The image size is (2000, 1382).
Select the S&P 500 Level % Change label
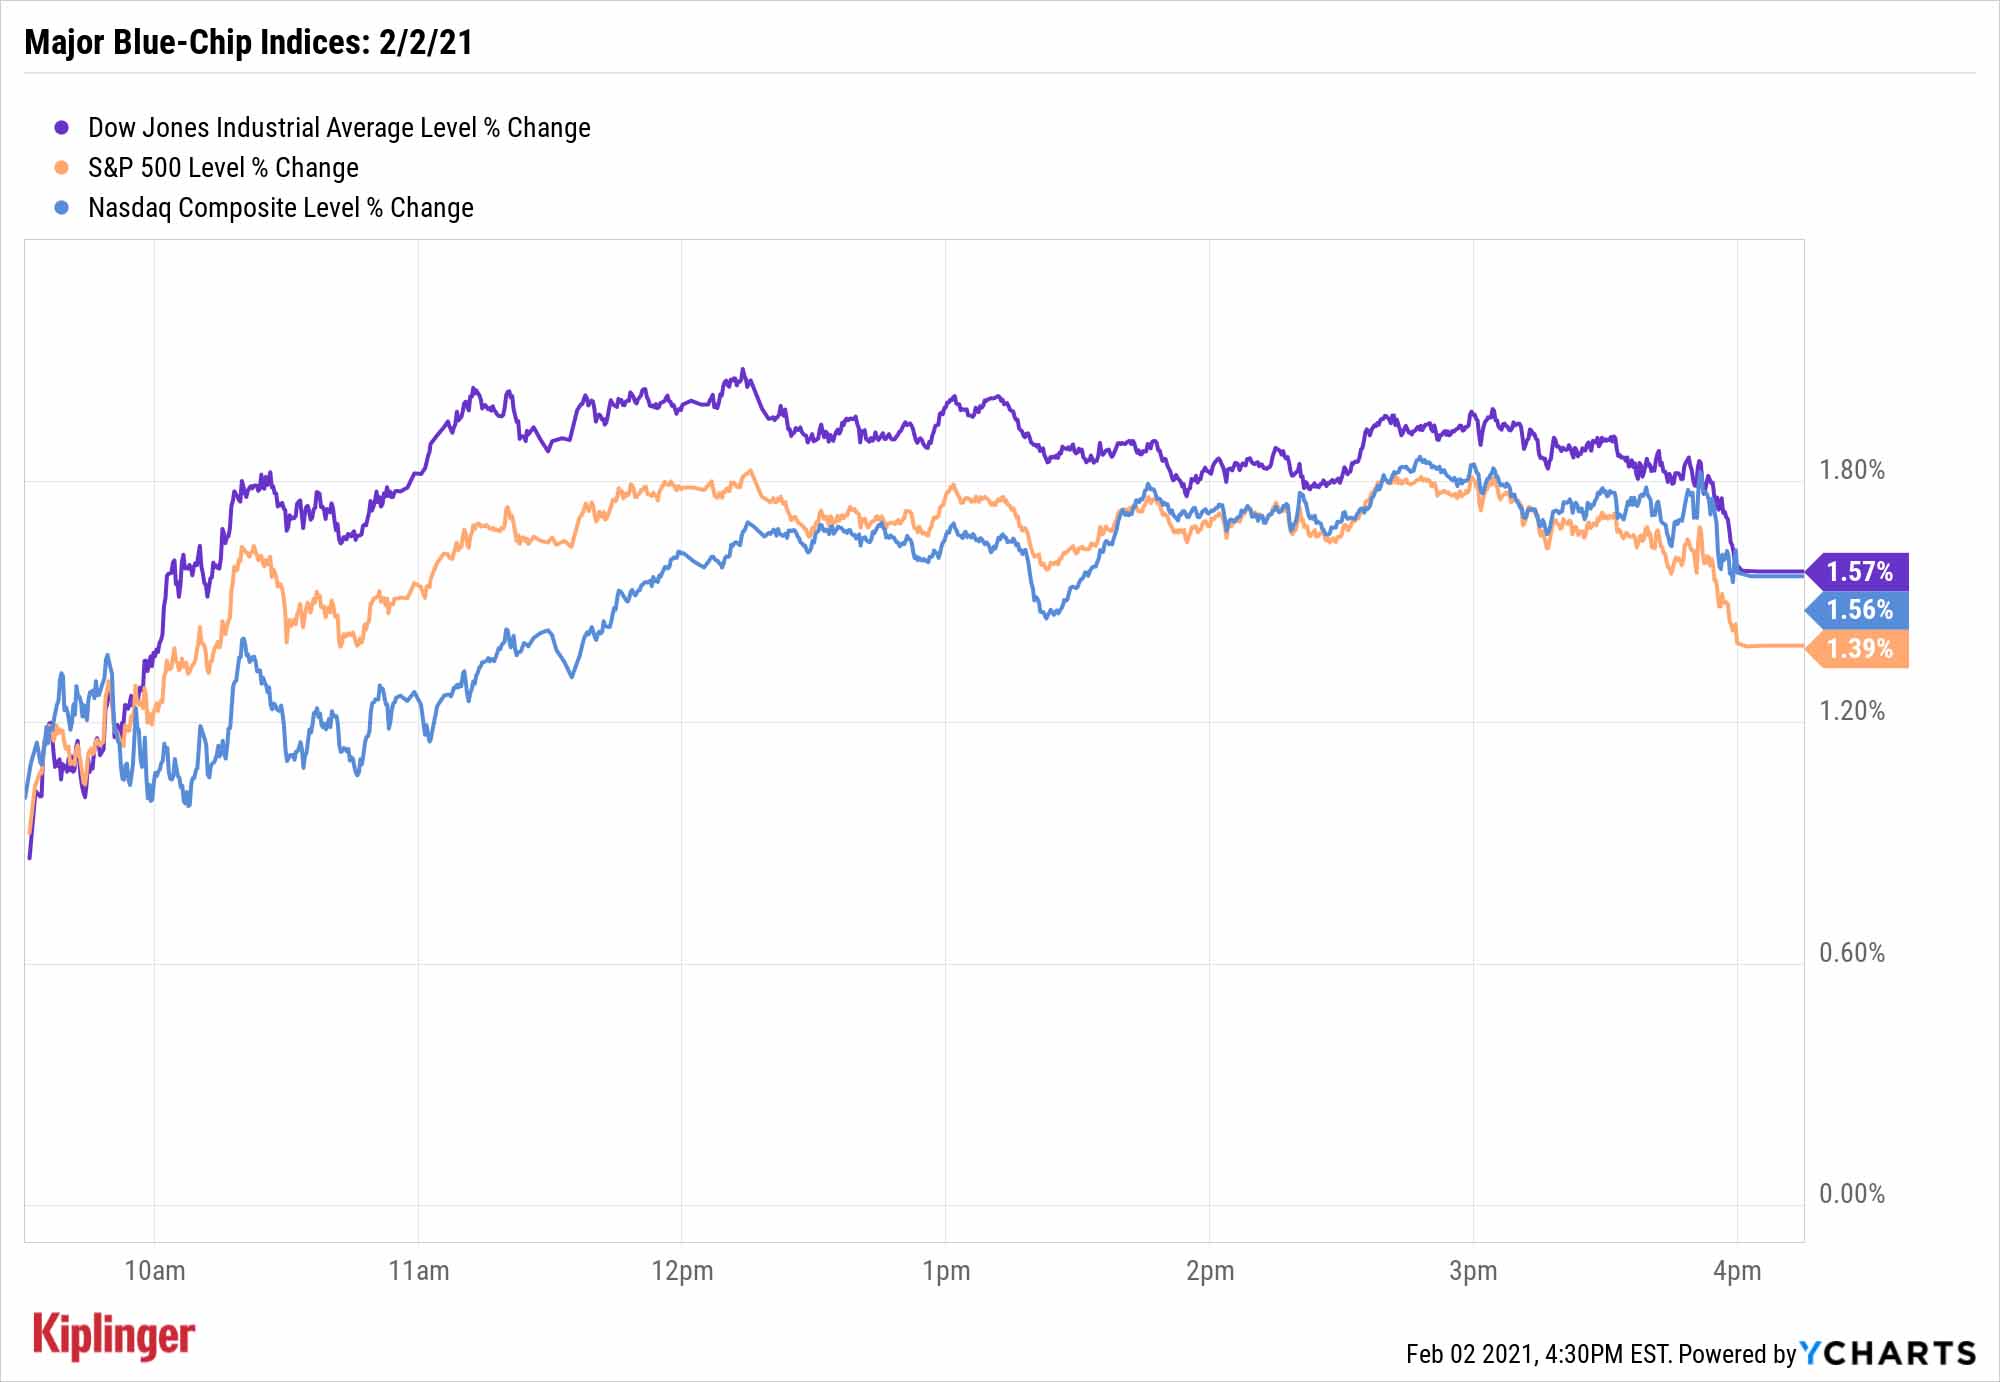tap(223, 168)
